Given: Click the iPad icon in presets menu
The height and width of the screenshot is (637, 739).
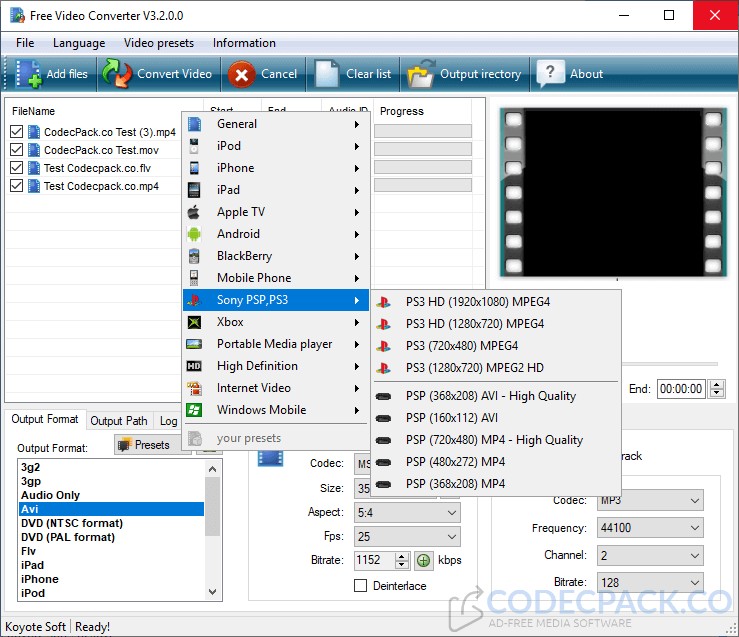Looking at the screenshot, I should tap(194, 190).
